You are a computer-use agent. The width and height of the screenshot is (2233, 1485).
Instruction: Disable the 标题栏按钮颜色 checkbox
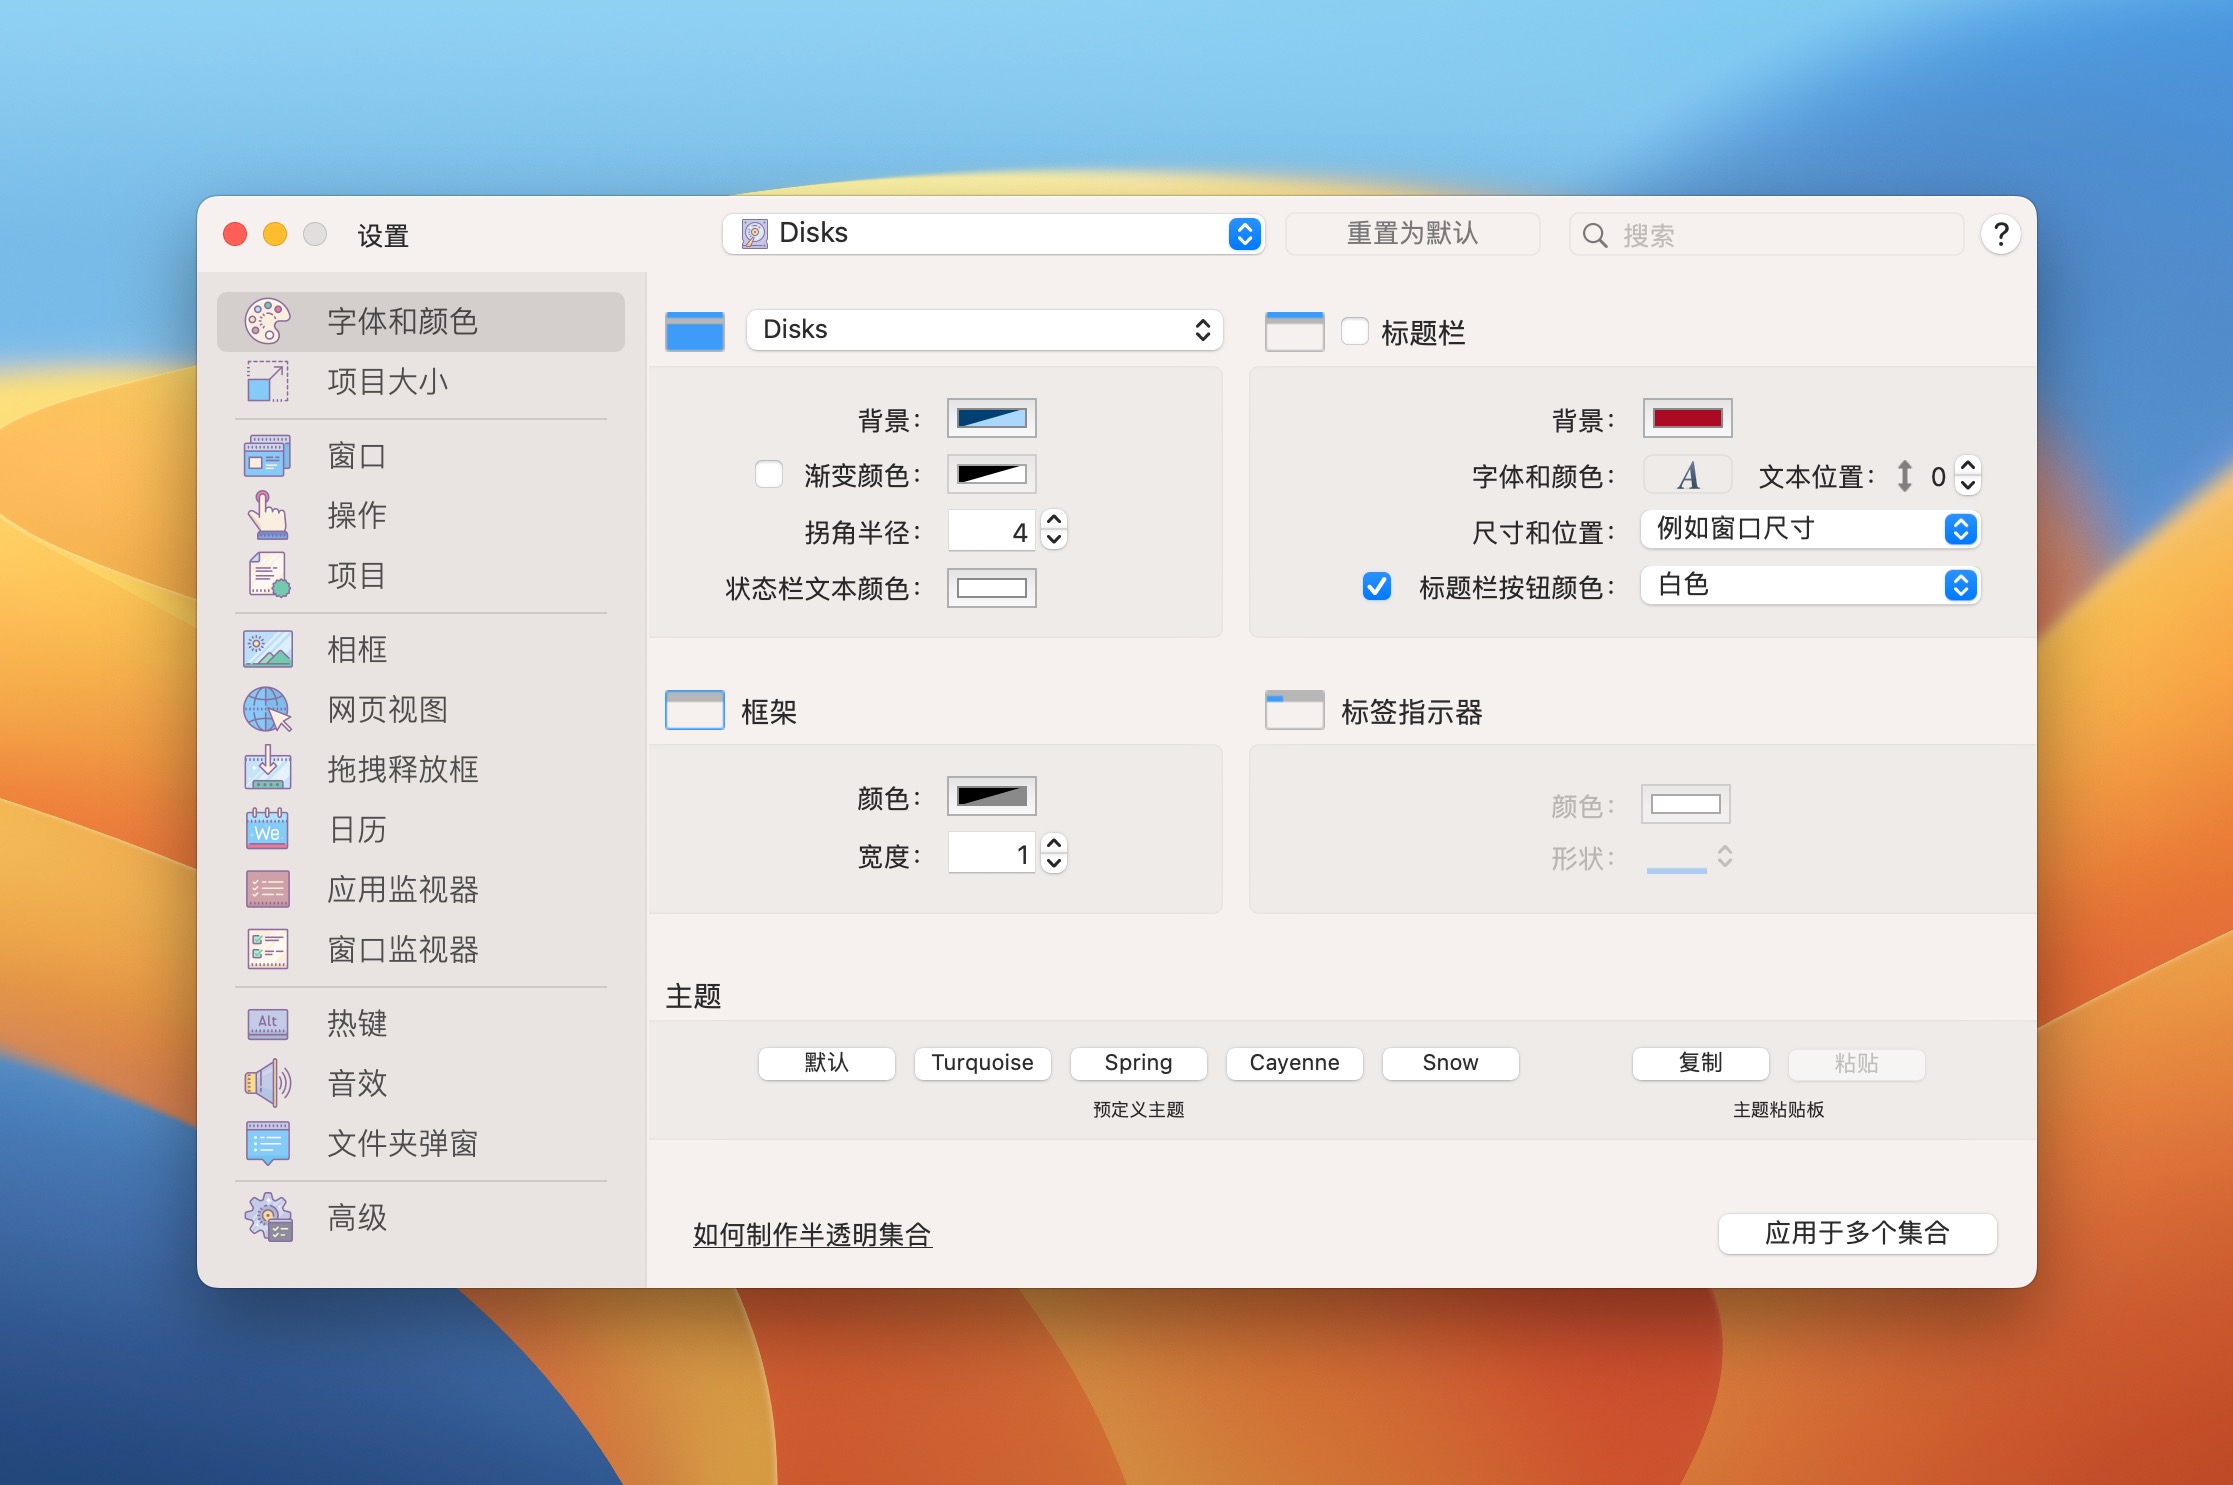pyautogui.click(x=1377, y=588)
